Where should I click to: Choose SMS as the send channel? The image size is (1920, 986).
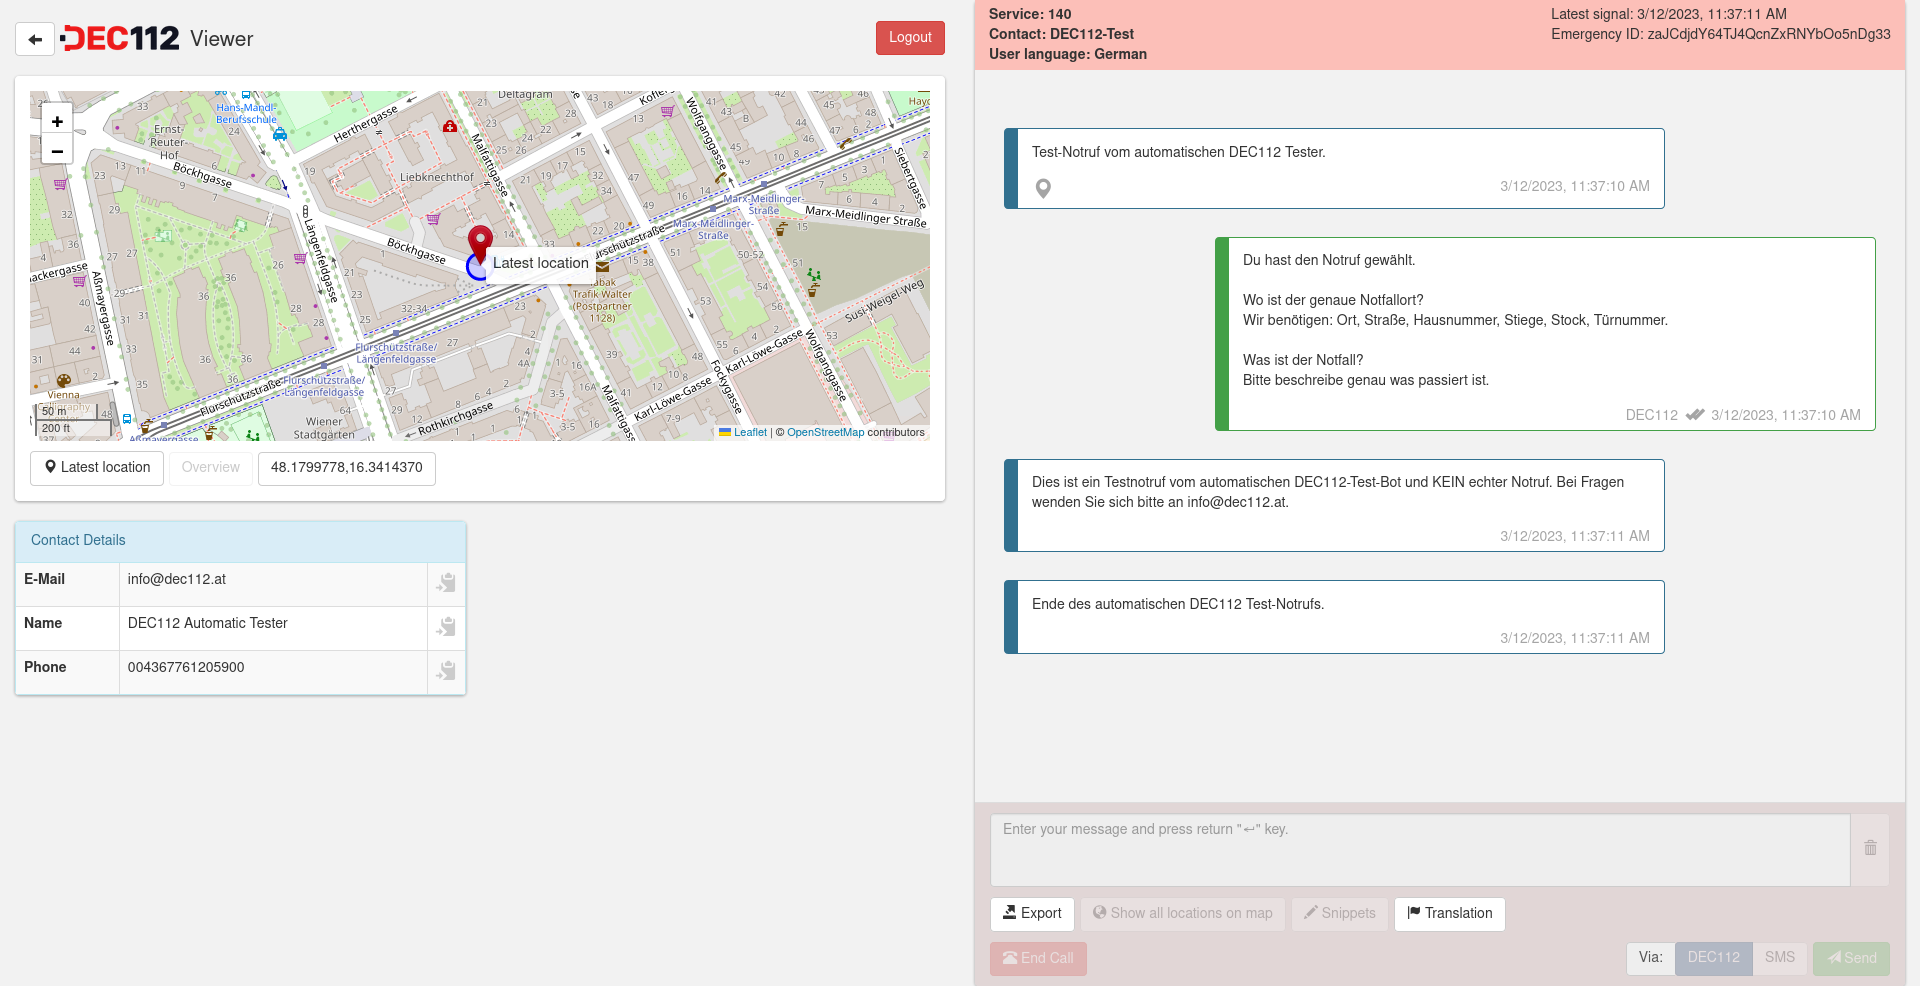(1779, 958)
